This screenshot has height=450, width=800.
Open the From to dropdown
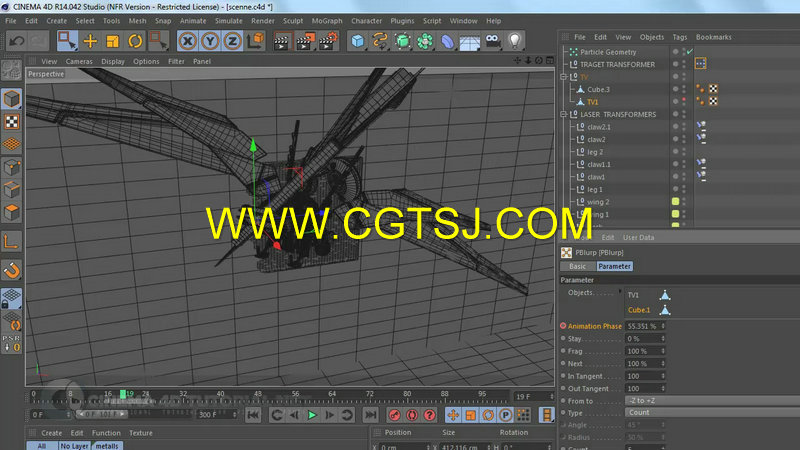pyautogui.click(x=712, y=401)
